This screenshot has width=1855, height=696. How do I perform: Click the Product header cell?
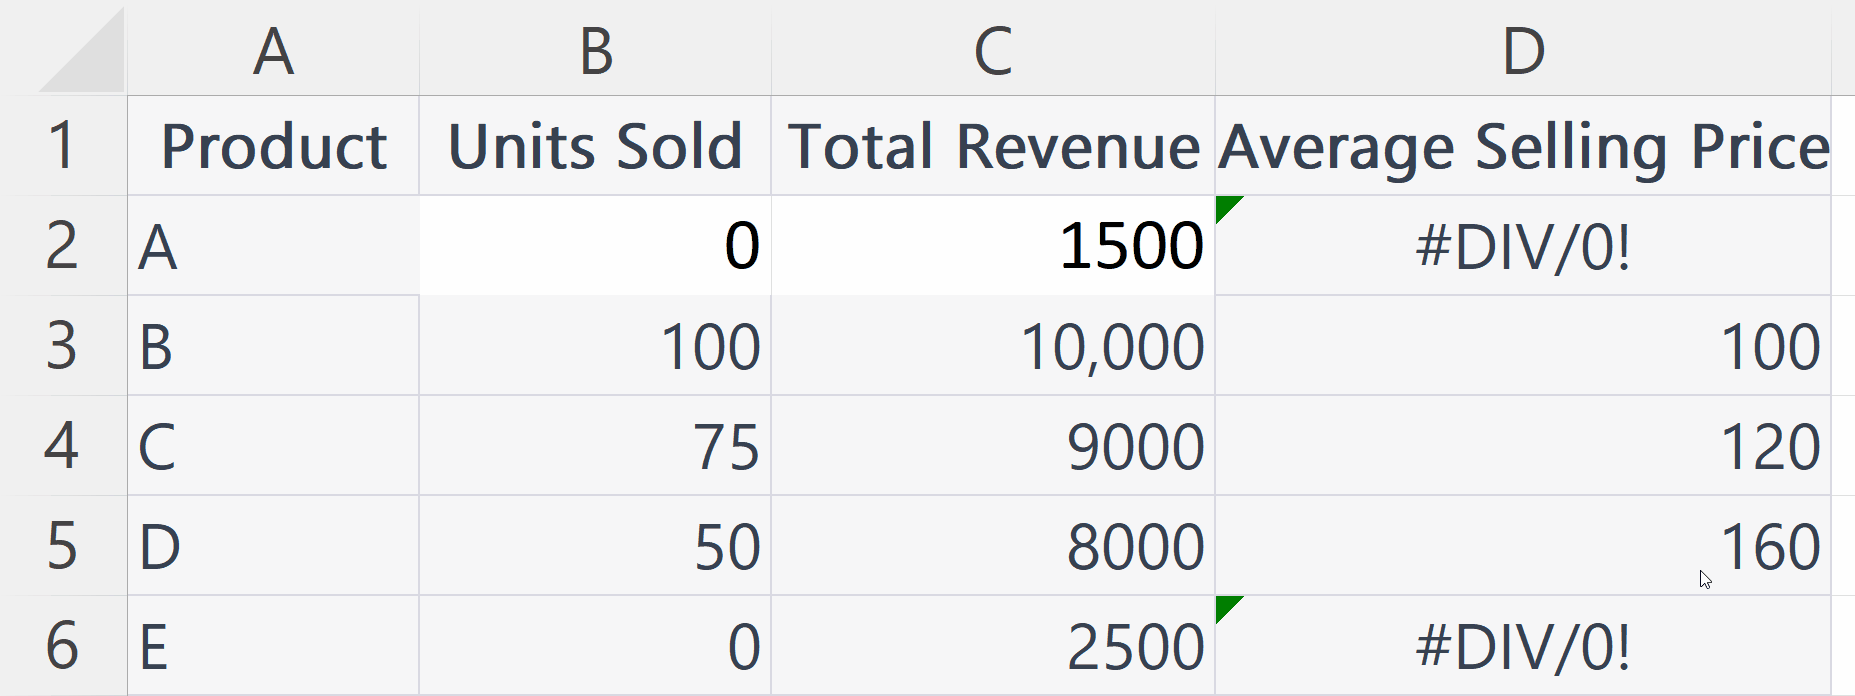(270, 144)
